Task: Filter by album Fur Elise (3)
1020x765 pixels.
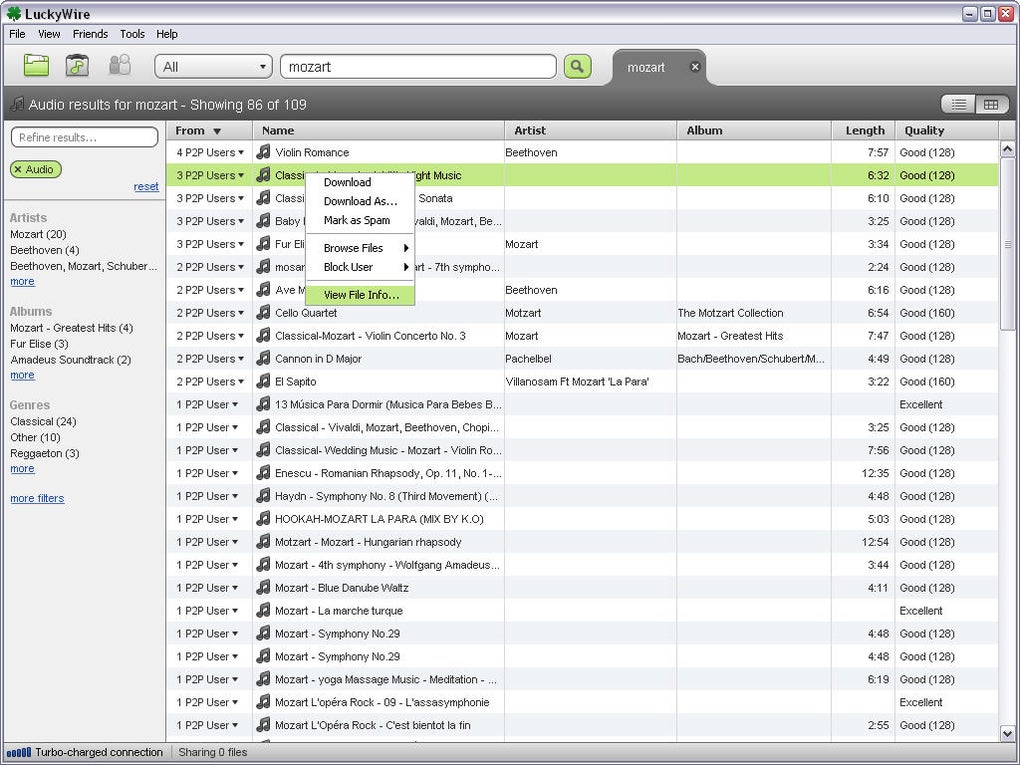Action: [x=39, y=343]
